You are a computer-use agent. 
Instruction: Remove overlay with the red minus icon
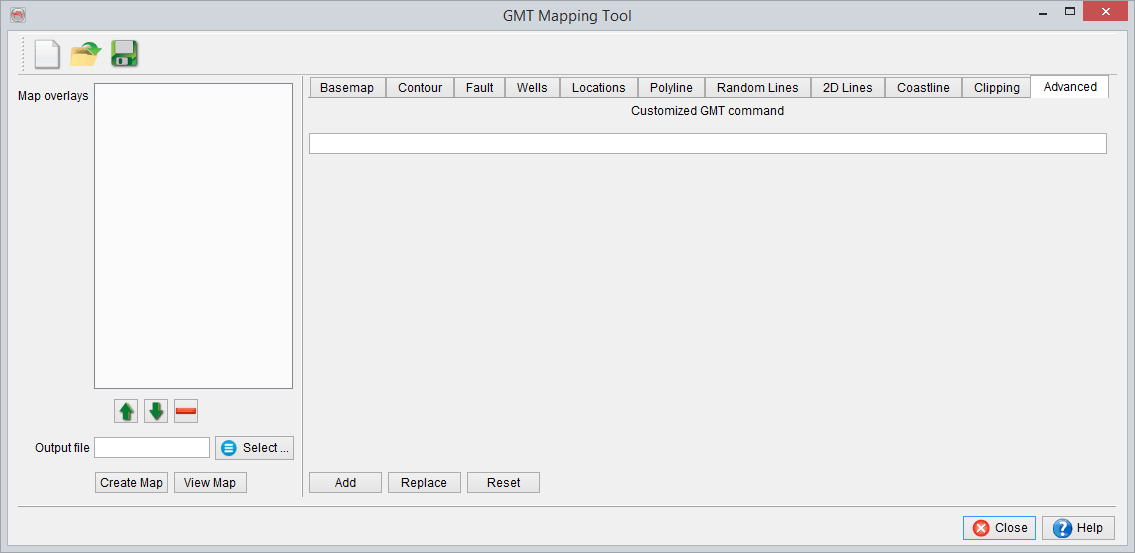[x=186, y=411]
